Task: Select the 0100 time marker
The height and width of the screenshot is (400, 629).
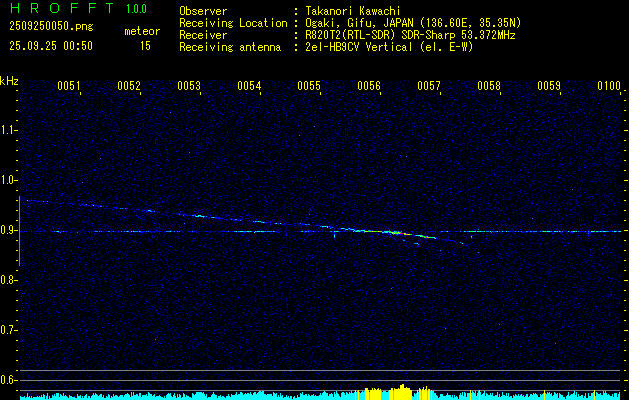Action: click(608, 87)
